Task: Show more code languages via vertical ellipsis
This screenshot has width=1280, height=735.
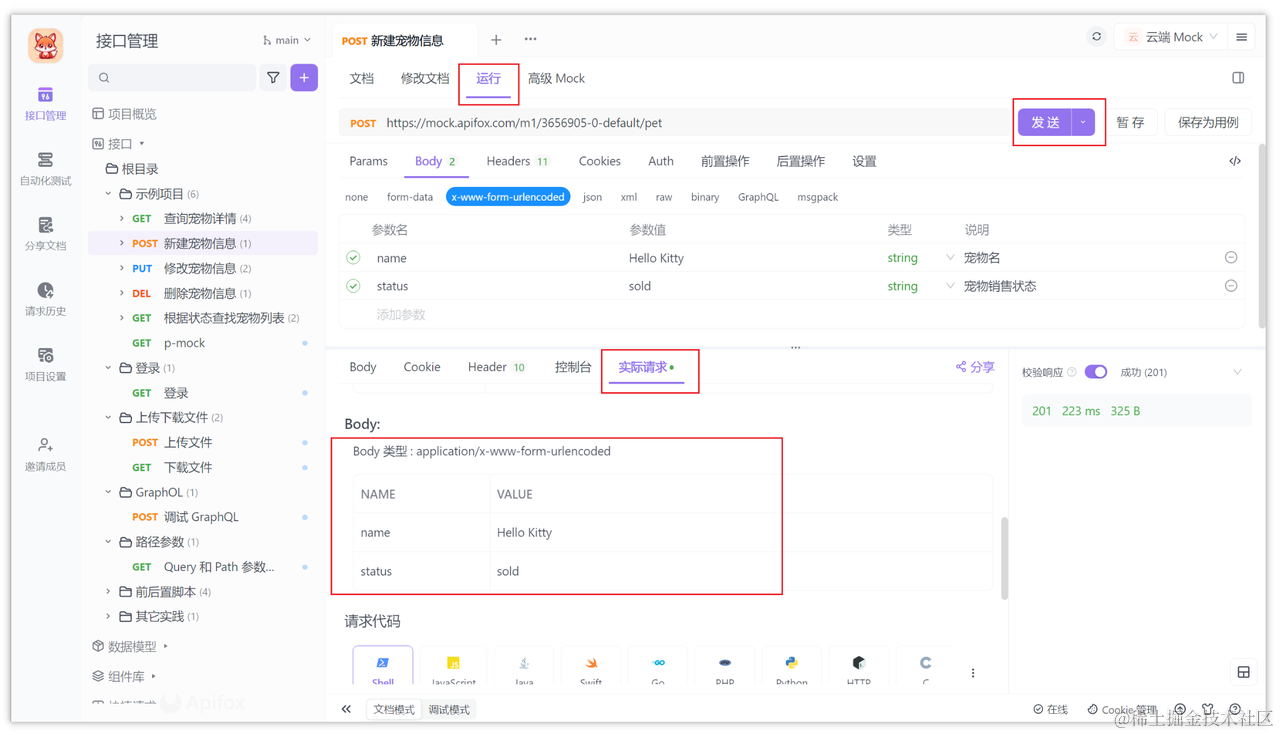Action: (973, 673)
